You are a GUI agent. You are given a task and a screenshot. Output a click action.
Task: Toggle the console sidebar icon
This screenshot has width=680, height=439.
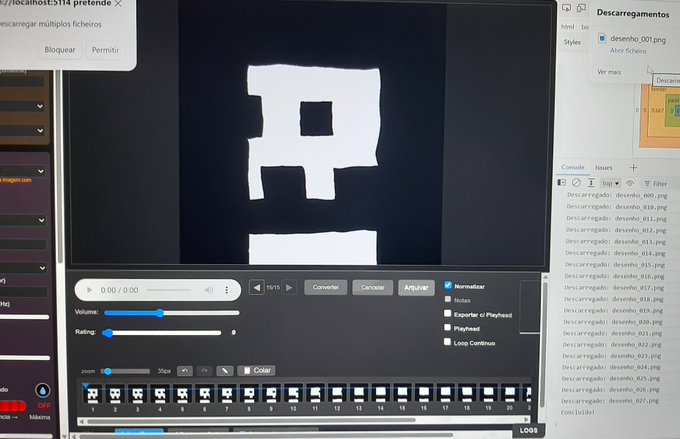tap(561, 183)
